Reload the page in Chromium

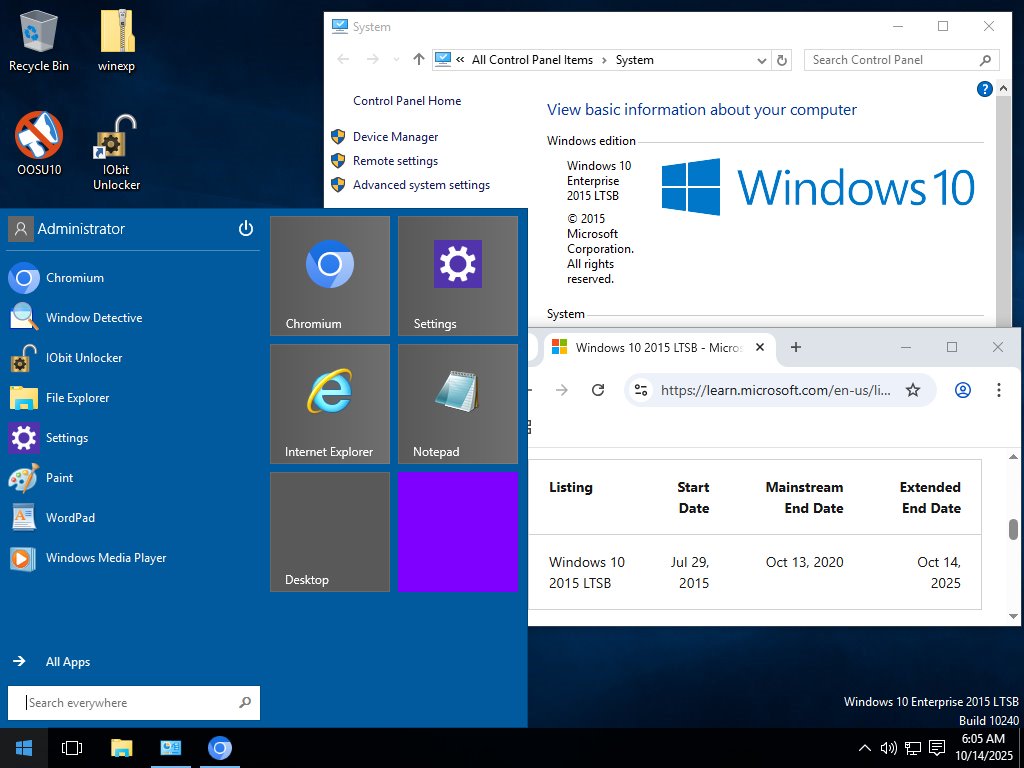(598, 390)
